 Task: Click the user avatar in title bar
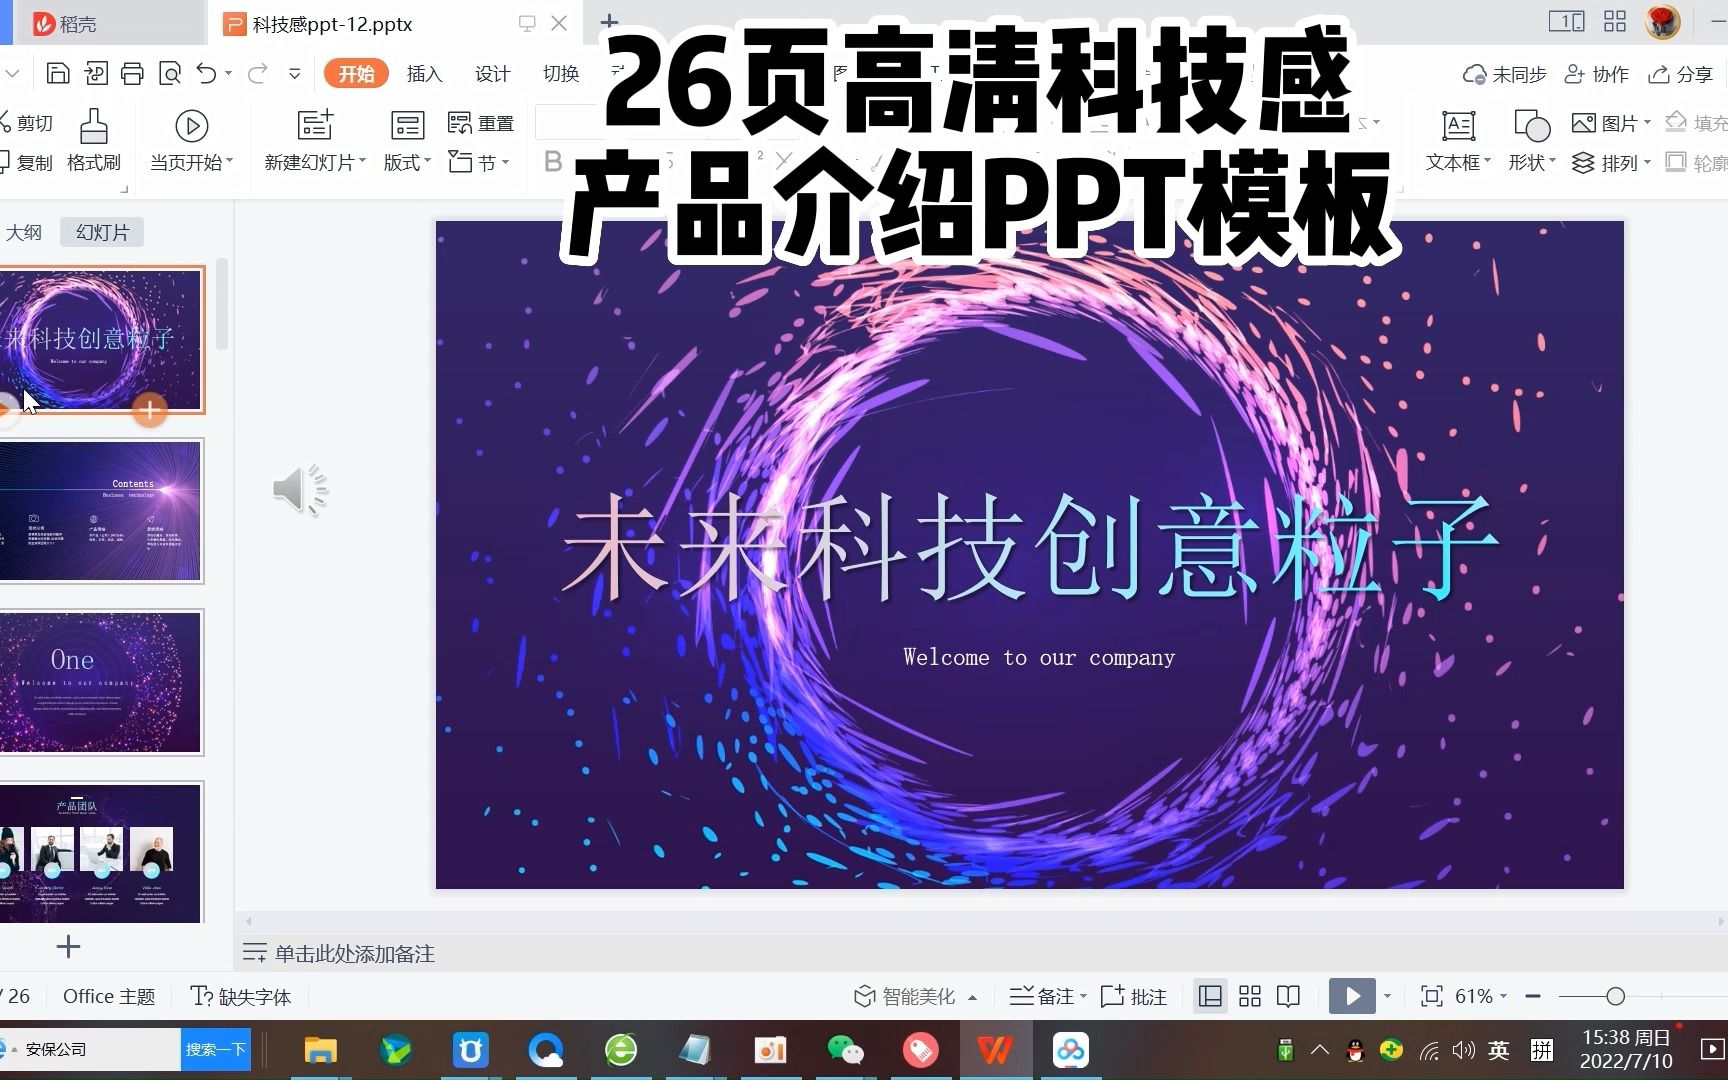[1663, 22]
